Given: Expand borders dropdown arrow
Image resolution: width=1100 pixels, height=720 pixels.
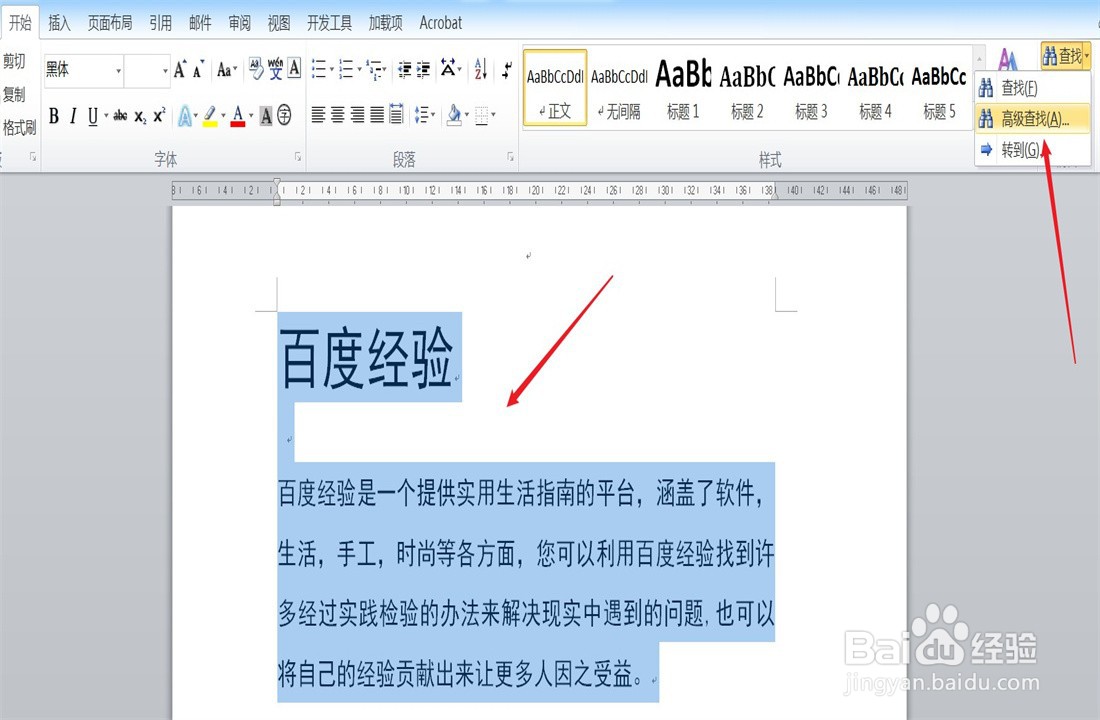Looking at the screenshot, I should pyautogui.click(x=494, y=114).
